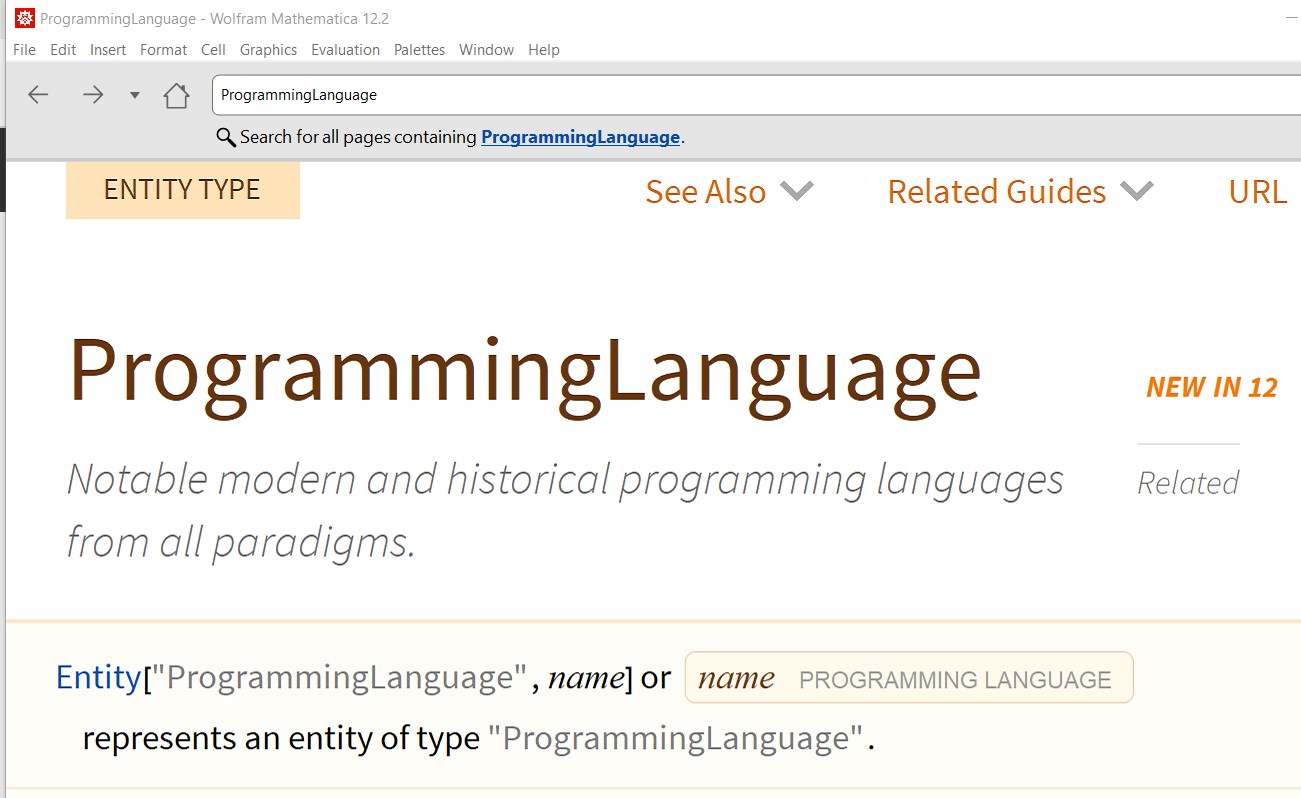Expand the Related Guides dropdown

click(1020, 191)
